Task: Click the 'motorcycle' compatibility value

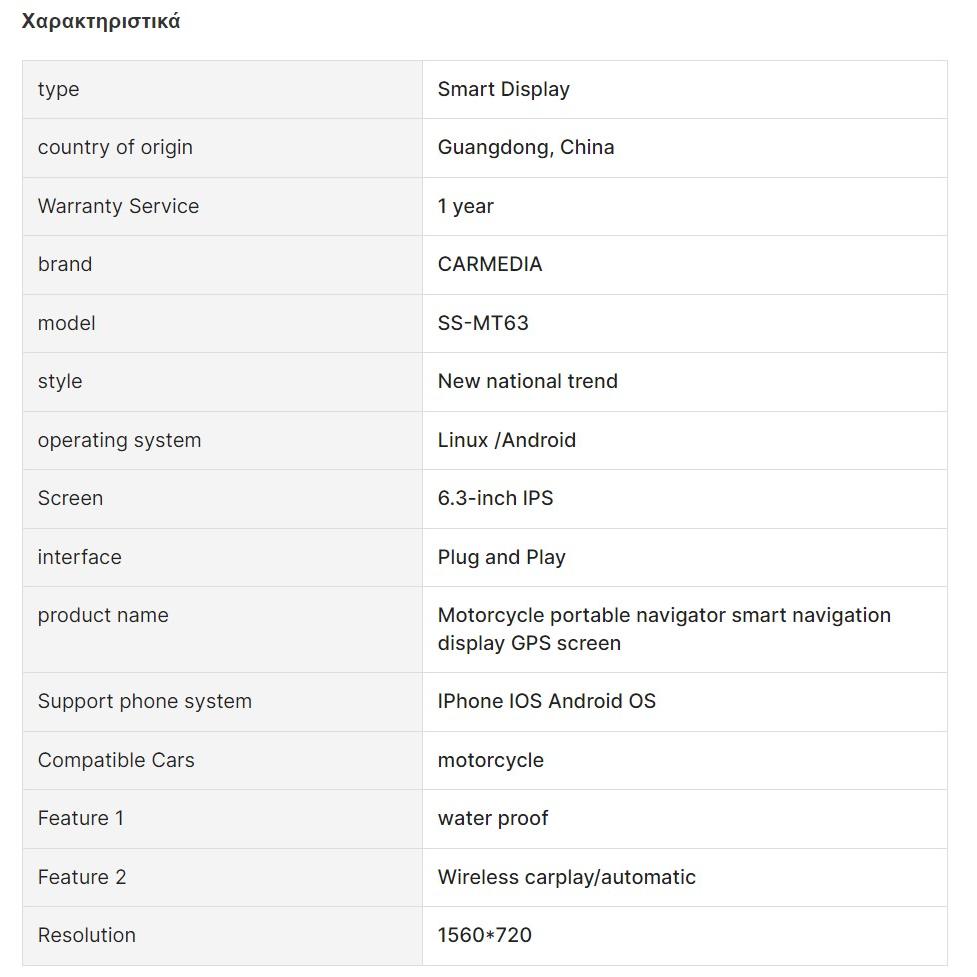Action: 490,760
